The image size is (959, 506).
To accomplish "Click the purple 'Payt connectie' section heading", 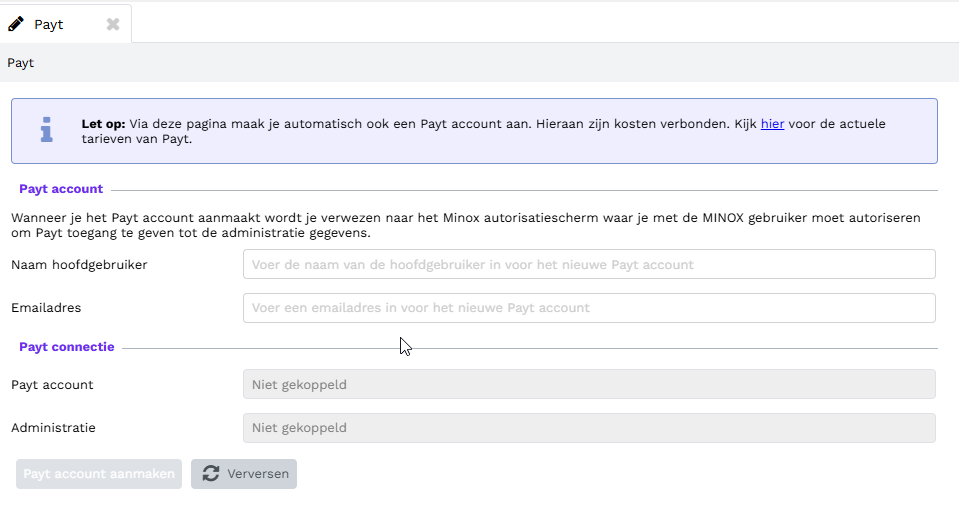I will [67, 347].
